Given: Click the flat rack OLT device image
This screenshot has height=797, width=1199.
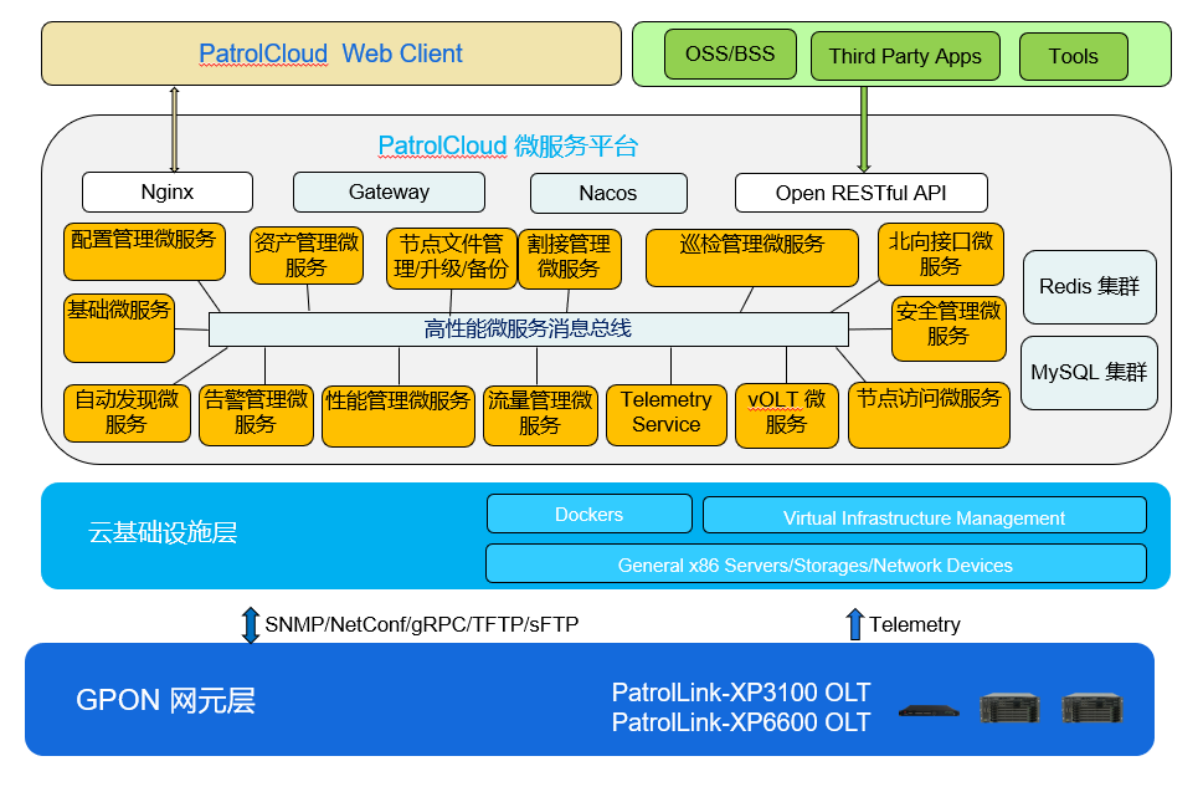Looking at the screenshot, I should click(928, 711).
